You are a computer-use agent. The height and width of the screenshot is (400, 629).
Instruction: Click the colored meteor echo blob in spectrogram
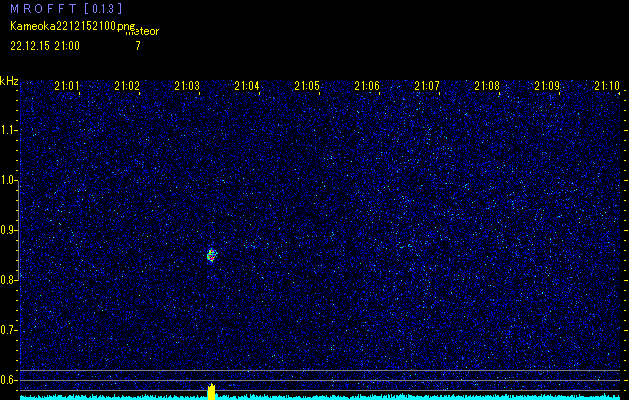point(211,255)
